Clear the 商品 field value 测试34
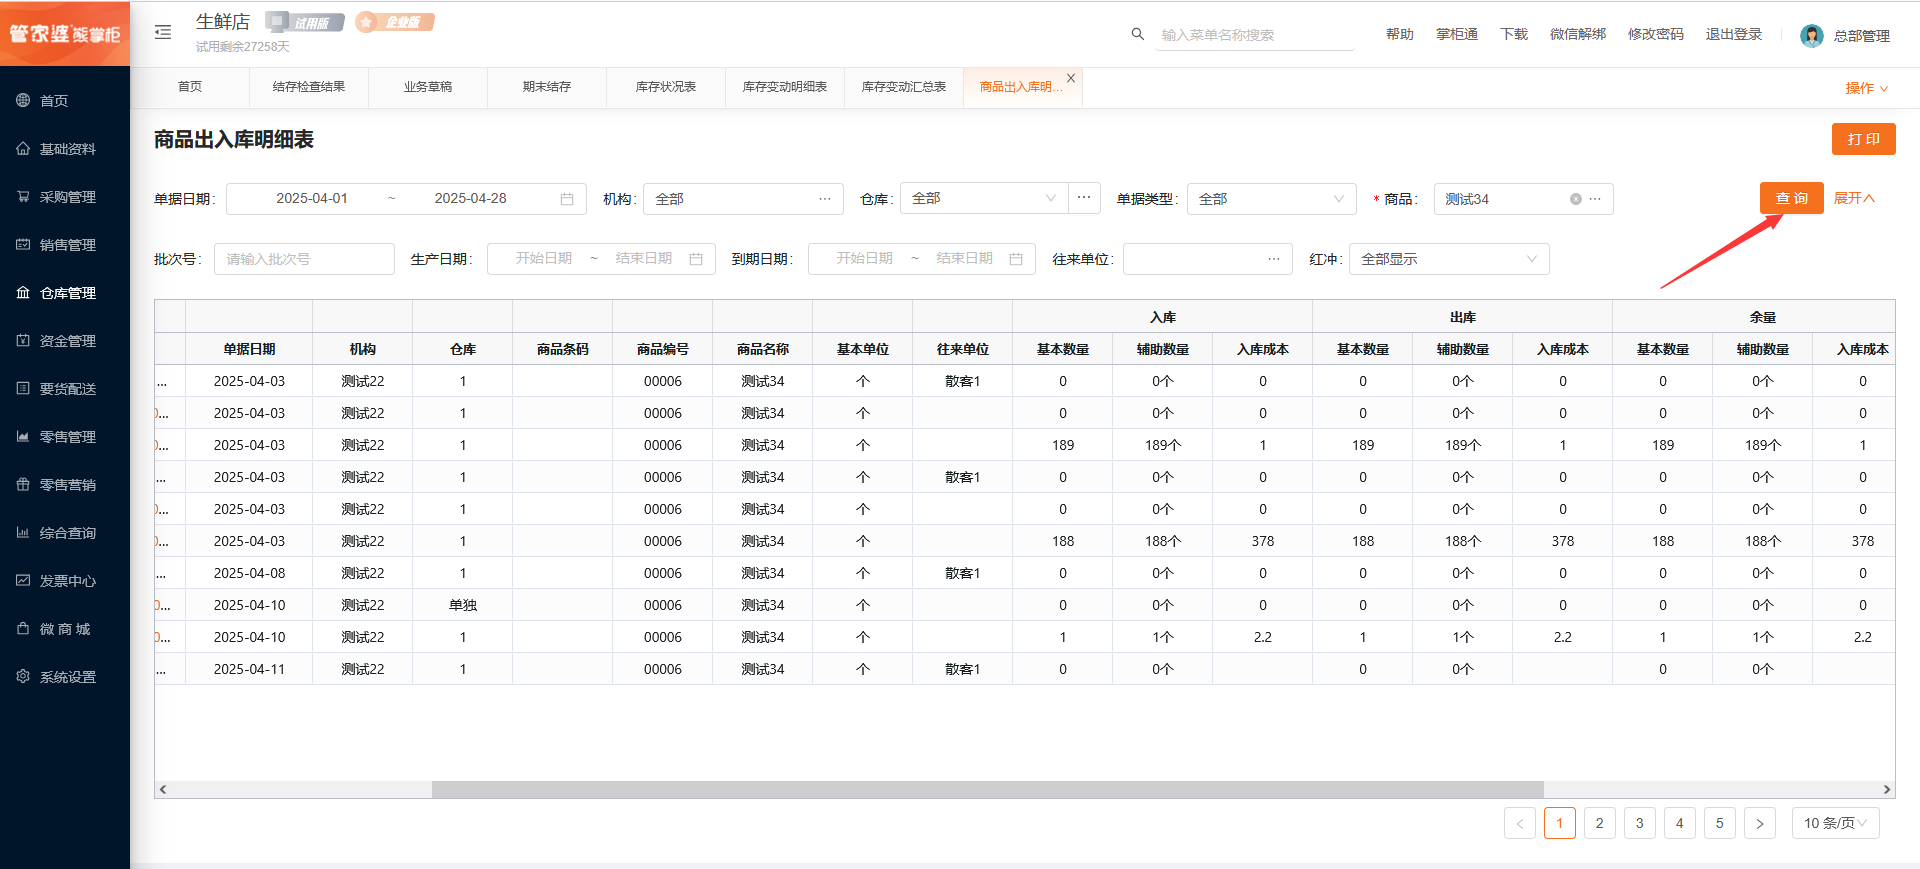This screenshot has width=1920, height=869. pos(1576,199)
